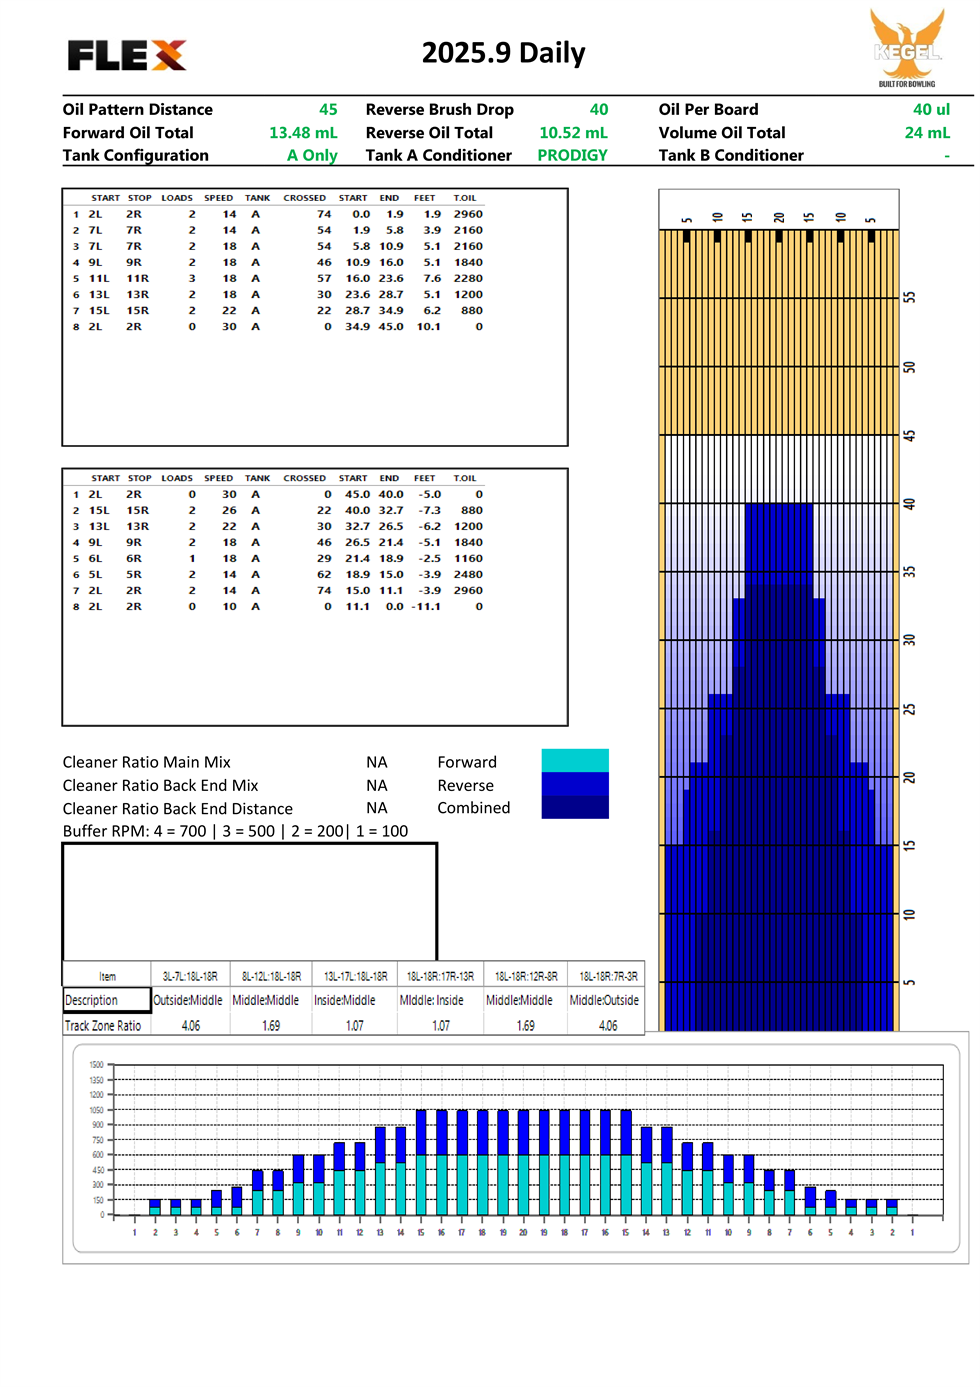Viewport: 980px width, 1387px height.
Task: Click the 24 mL Volume Oil Total value
Action: pyautogui.click(x=927, y=133)
